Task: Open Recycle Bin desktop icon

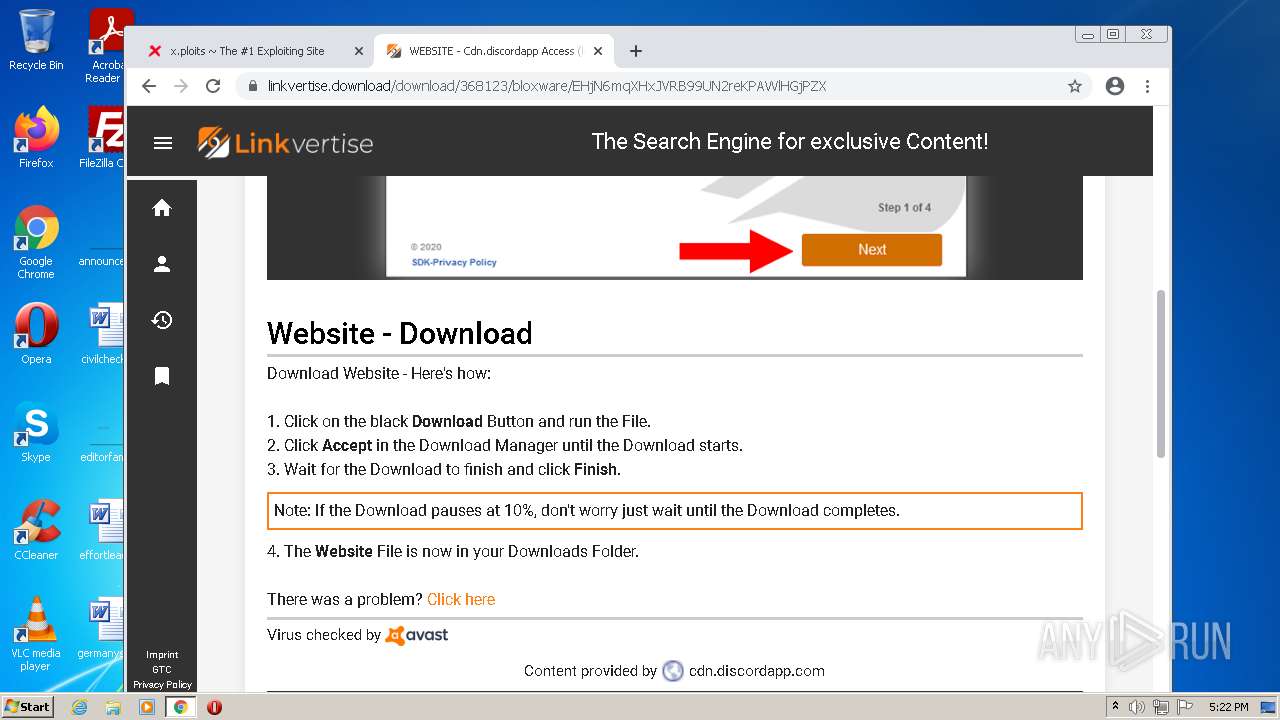Action: (36, 40)
